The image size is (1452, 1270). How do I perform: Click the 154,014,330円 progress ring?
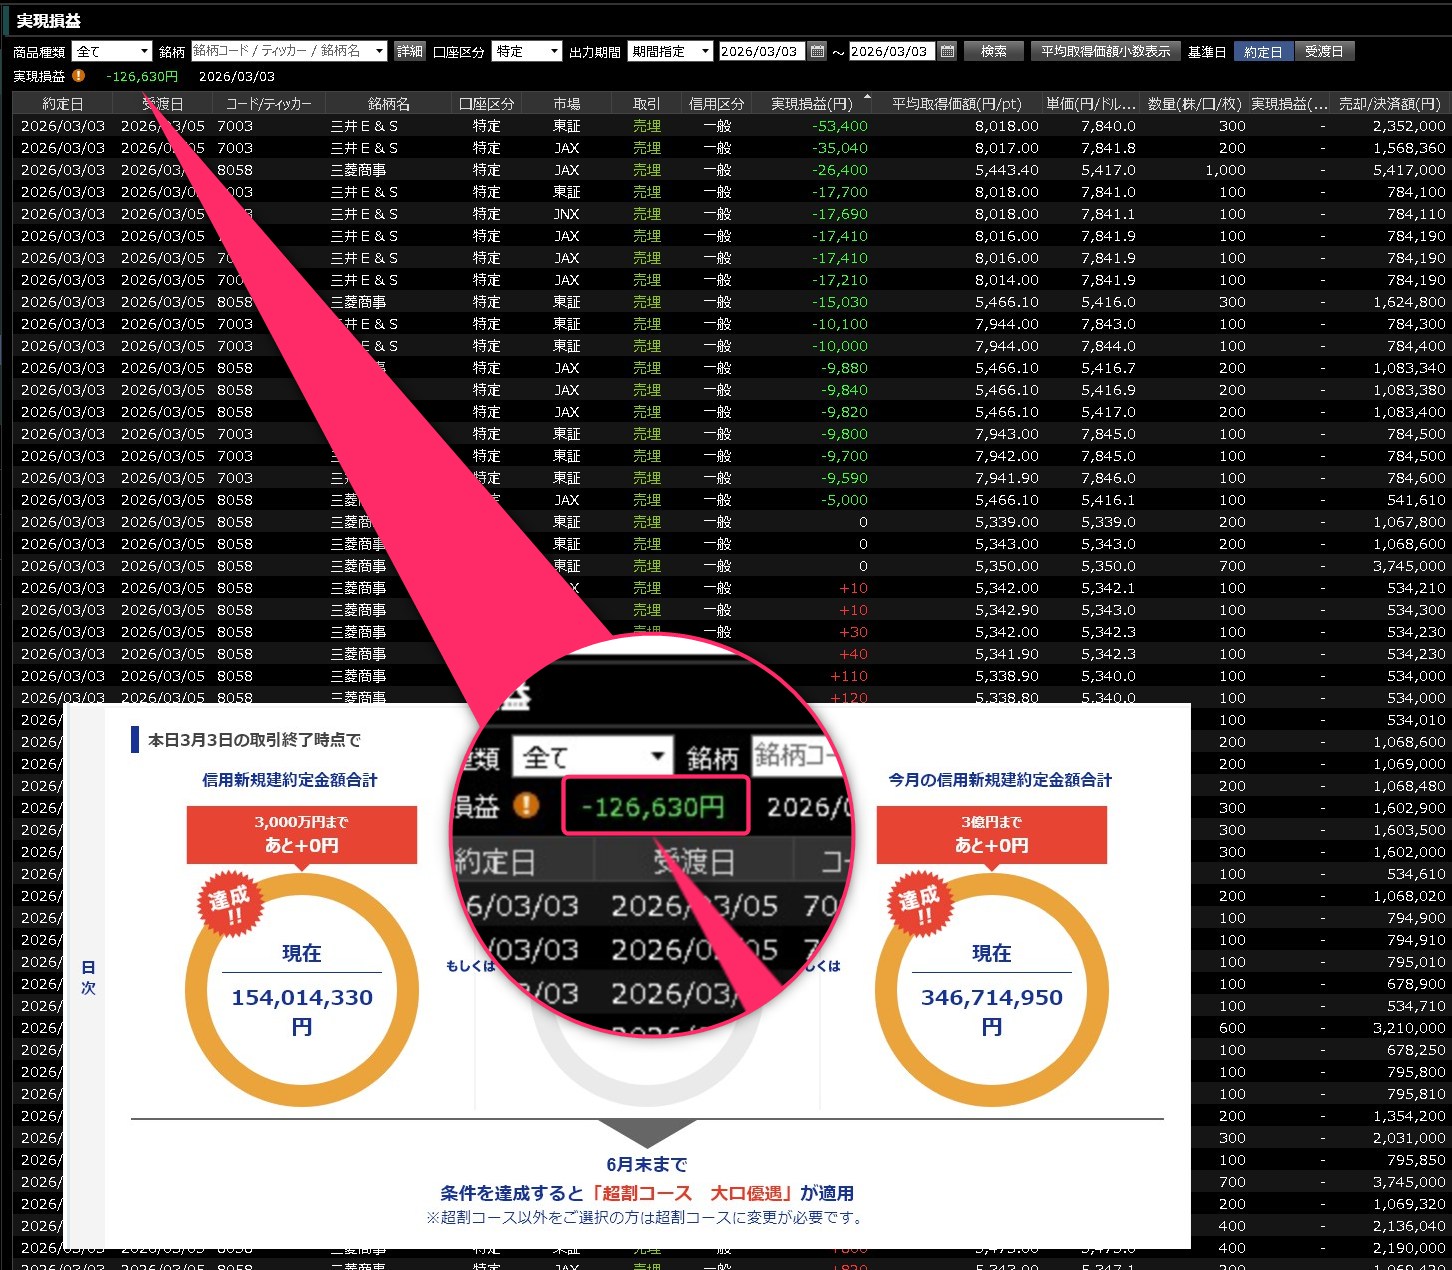point(302,990)
